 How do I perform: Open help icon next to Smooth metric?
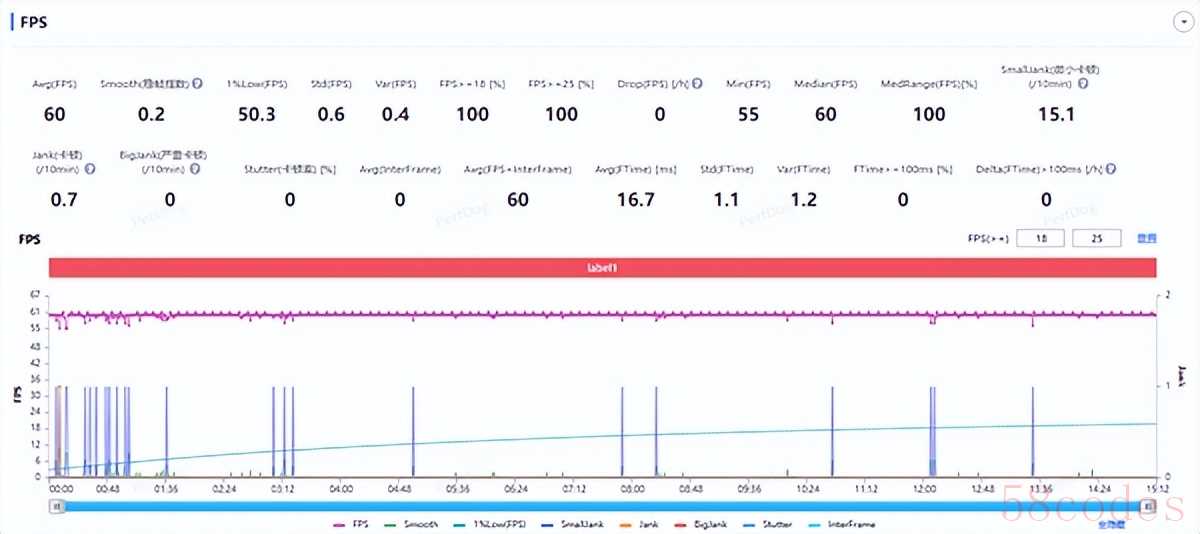tap(198, 84)
